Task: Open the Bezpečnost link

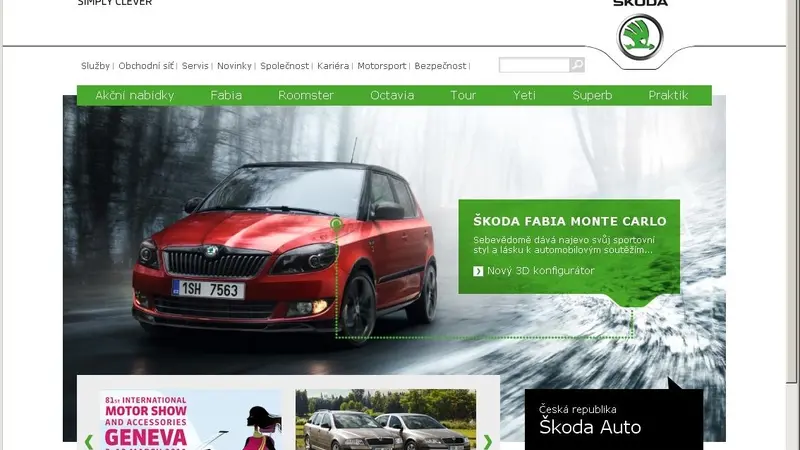Action: [440, 66]
